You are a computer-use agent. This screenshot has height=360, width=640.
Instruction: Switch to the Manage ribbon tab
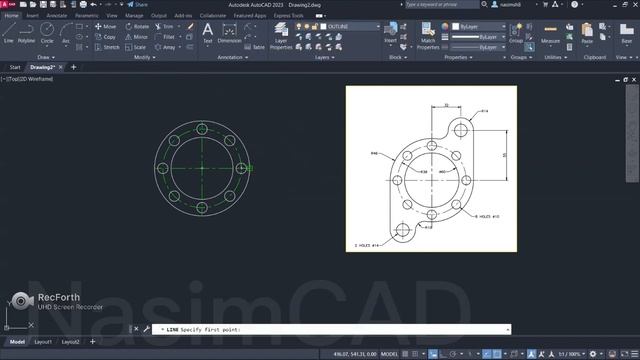point(134,16)
